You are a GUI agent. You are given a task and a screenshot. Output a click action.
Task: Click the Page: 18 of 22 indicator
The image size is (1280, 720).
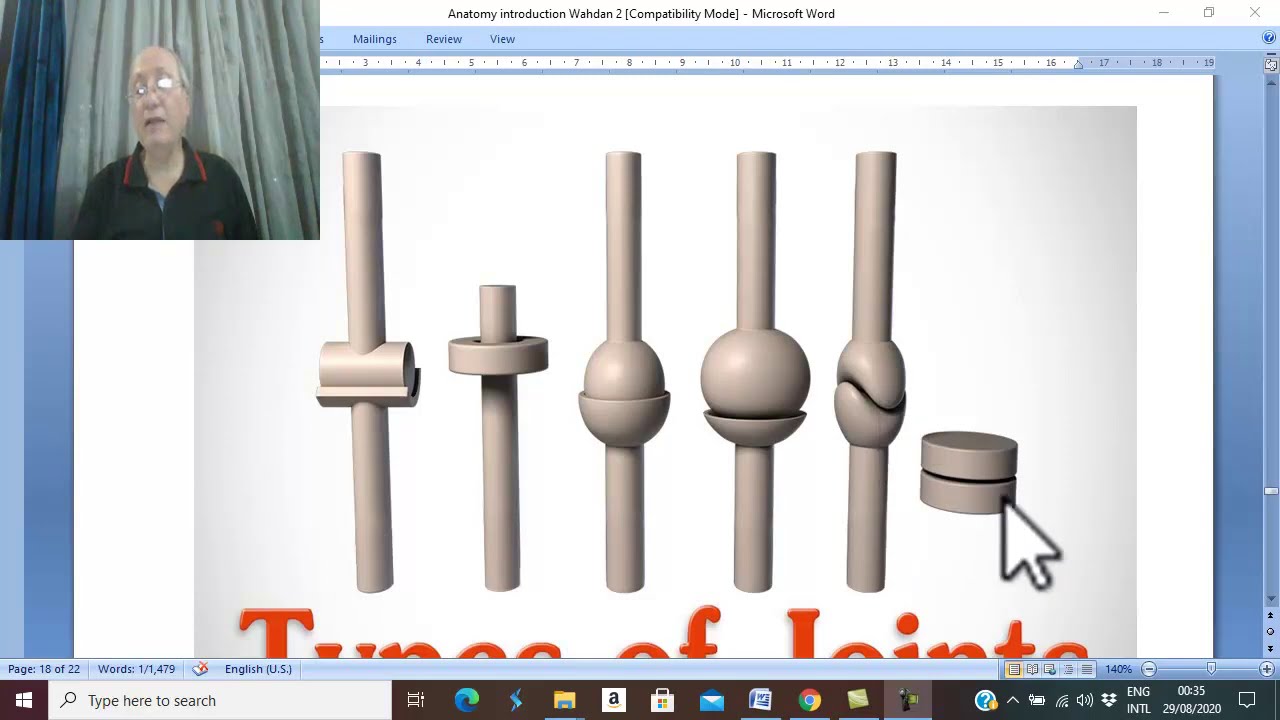click(x=44, y=669)
